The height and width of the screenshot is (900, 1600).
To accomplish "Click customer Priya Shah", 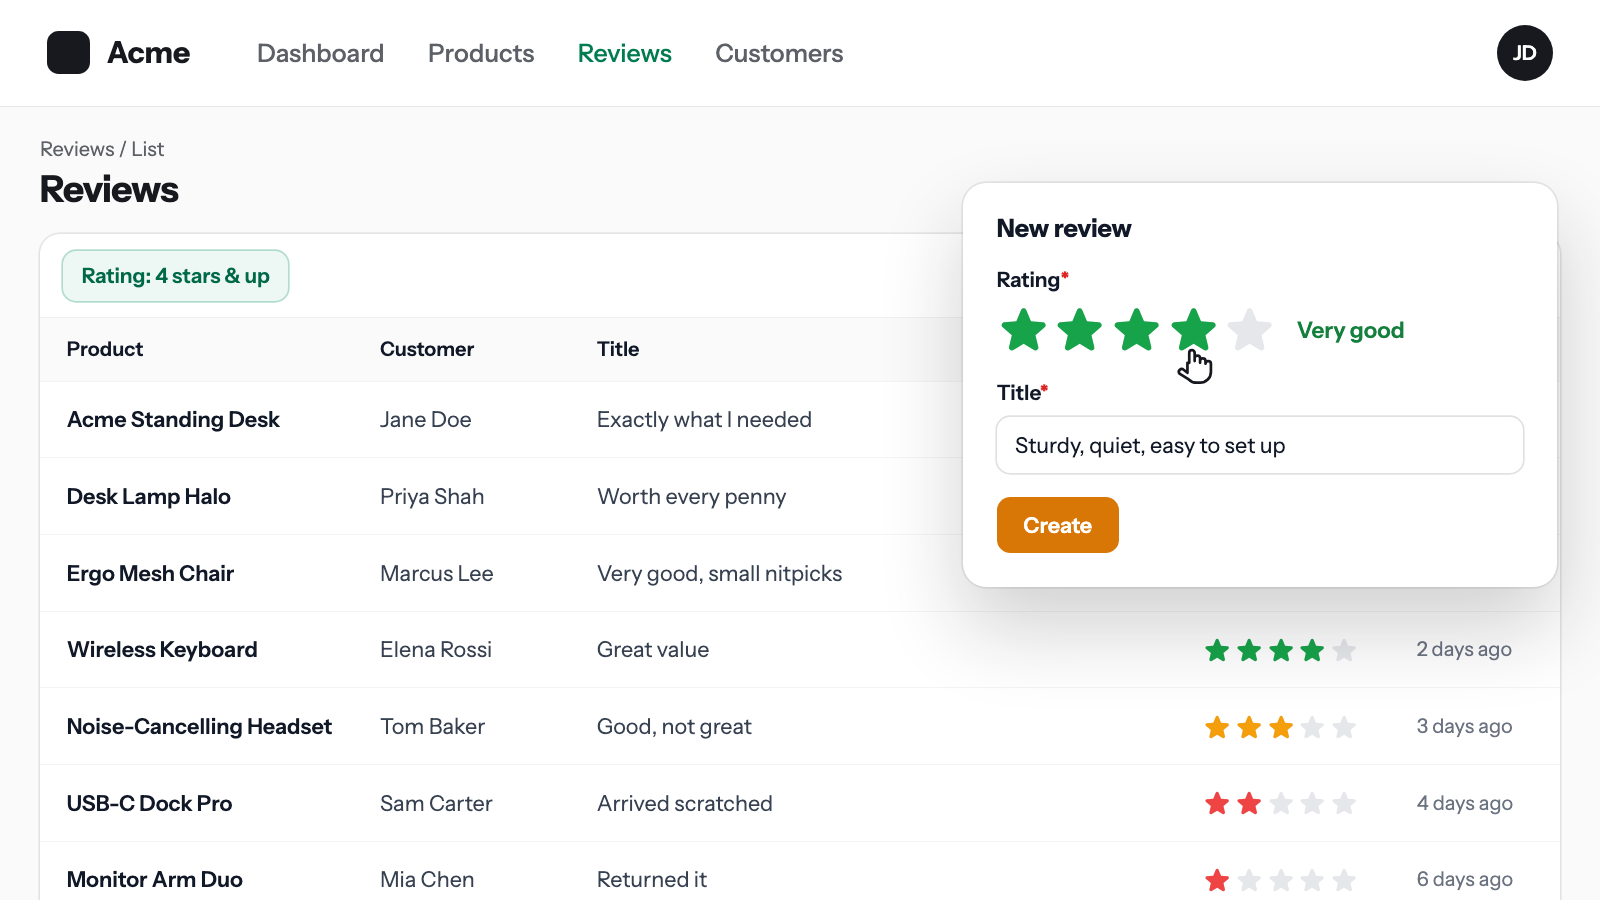I will click(x=432, y=497).
